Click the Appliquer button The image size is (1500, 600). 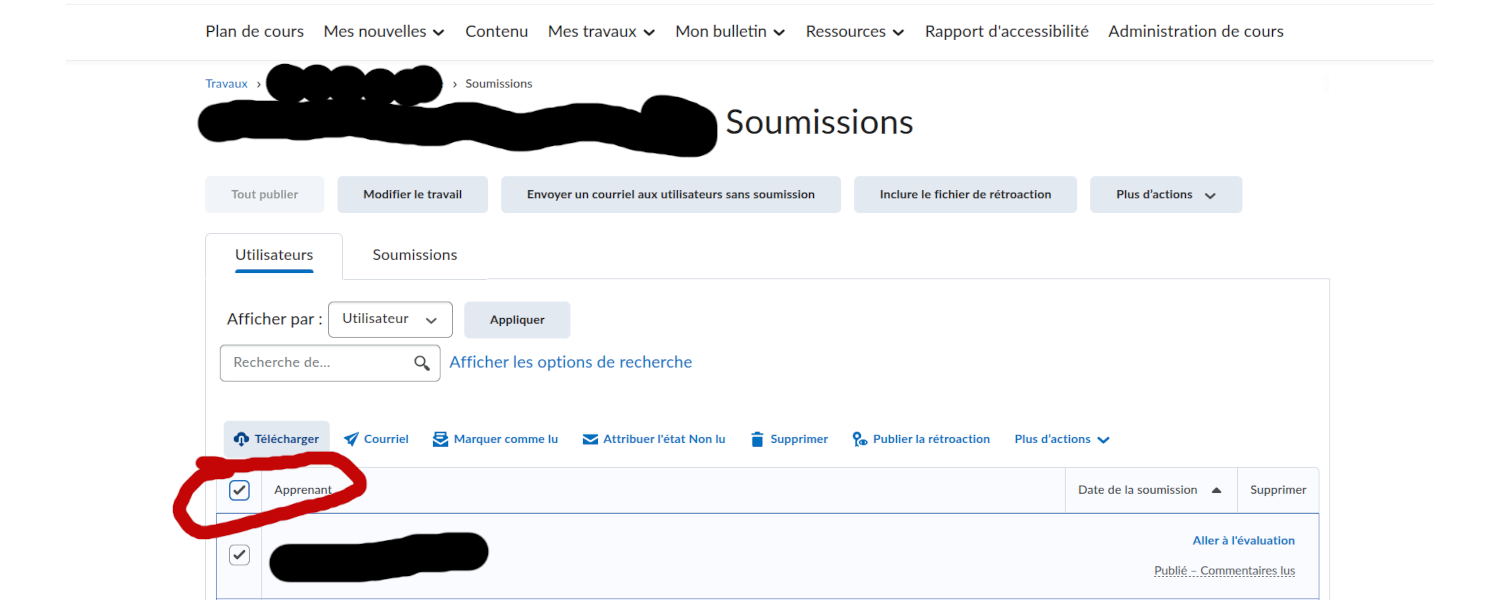(517, 320)
